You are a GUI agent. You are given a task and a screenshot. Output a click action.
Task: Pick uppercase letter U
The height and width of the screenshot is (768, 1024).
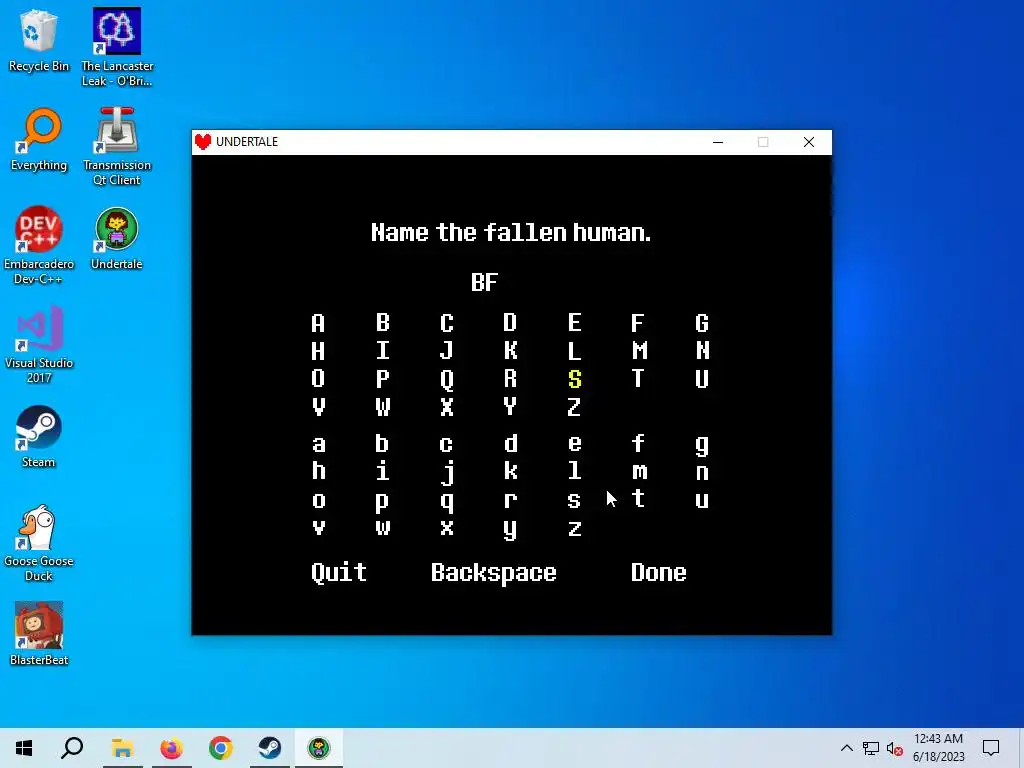click(702, 379)
